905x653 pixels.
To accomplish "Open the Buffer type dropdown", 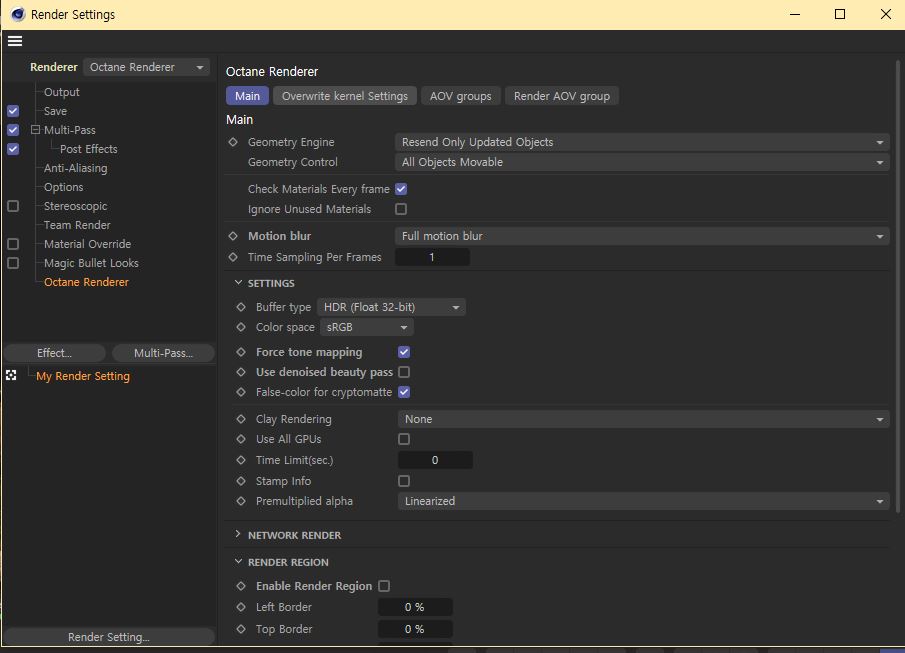I will [x=391, y=307].
